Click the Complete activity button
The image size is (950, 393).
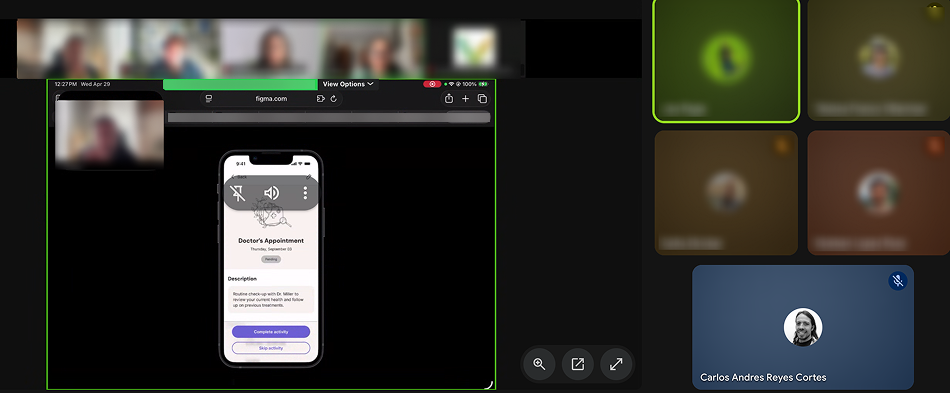tap(271, 332)
